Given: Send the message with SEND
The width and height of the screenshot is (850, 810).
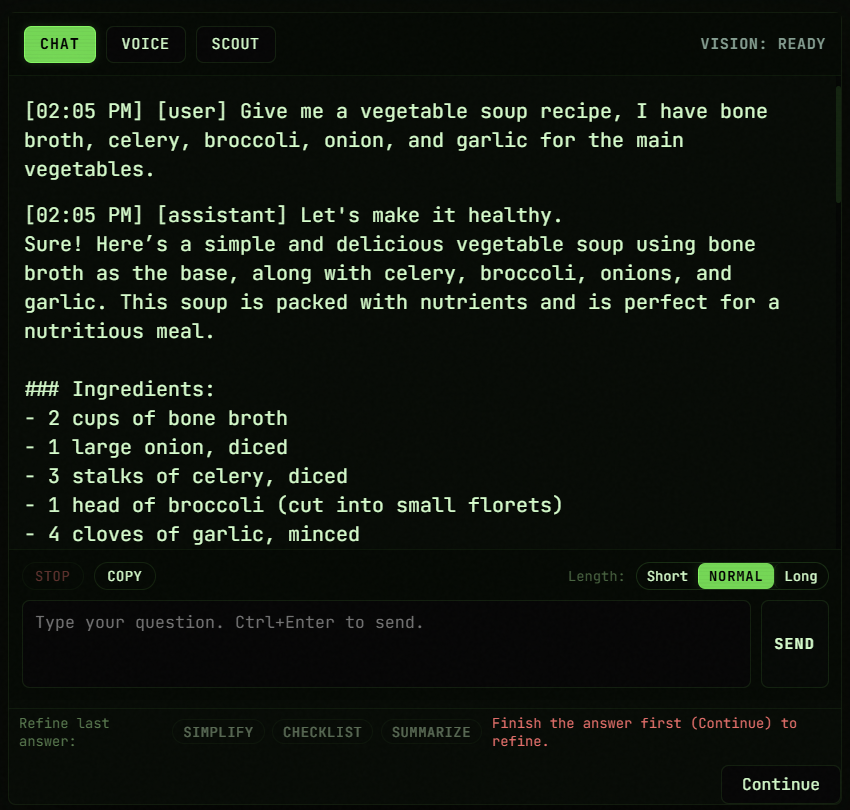Looking at the screenshot, I should coord(794,644).
